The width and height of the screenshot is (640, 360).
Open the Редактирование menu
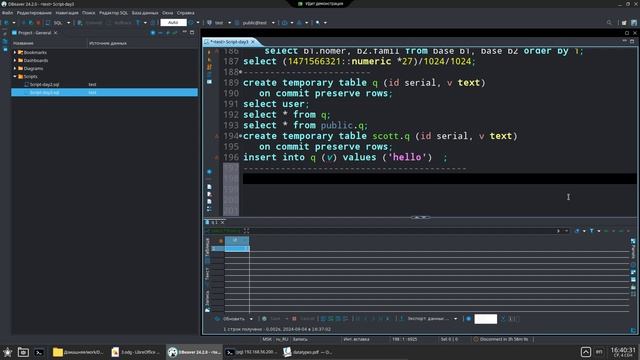click(x=34, y=13)
